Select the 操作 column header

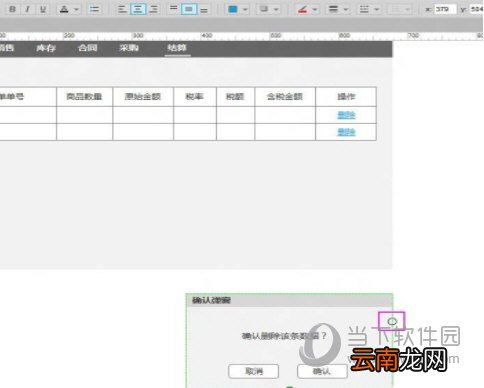pyautogui.click(x=346, y=97)
